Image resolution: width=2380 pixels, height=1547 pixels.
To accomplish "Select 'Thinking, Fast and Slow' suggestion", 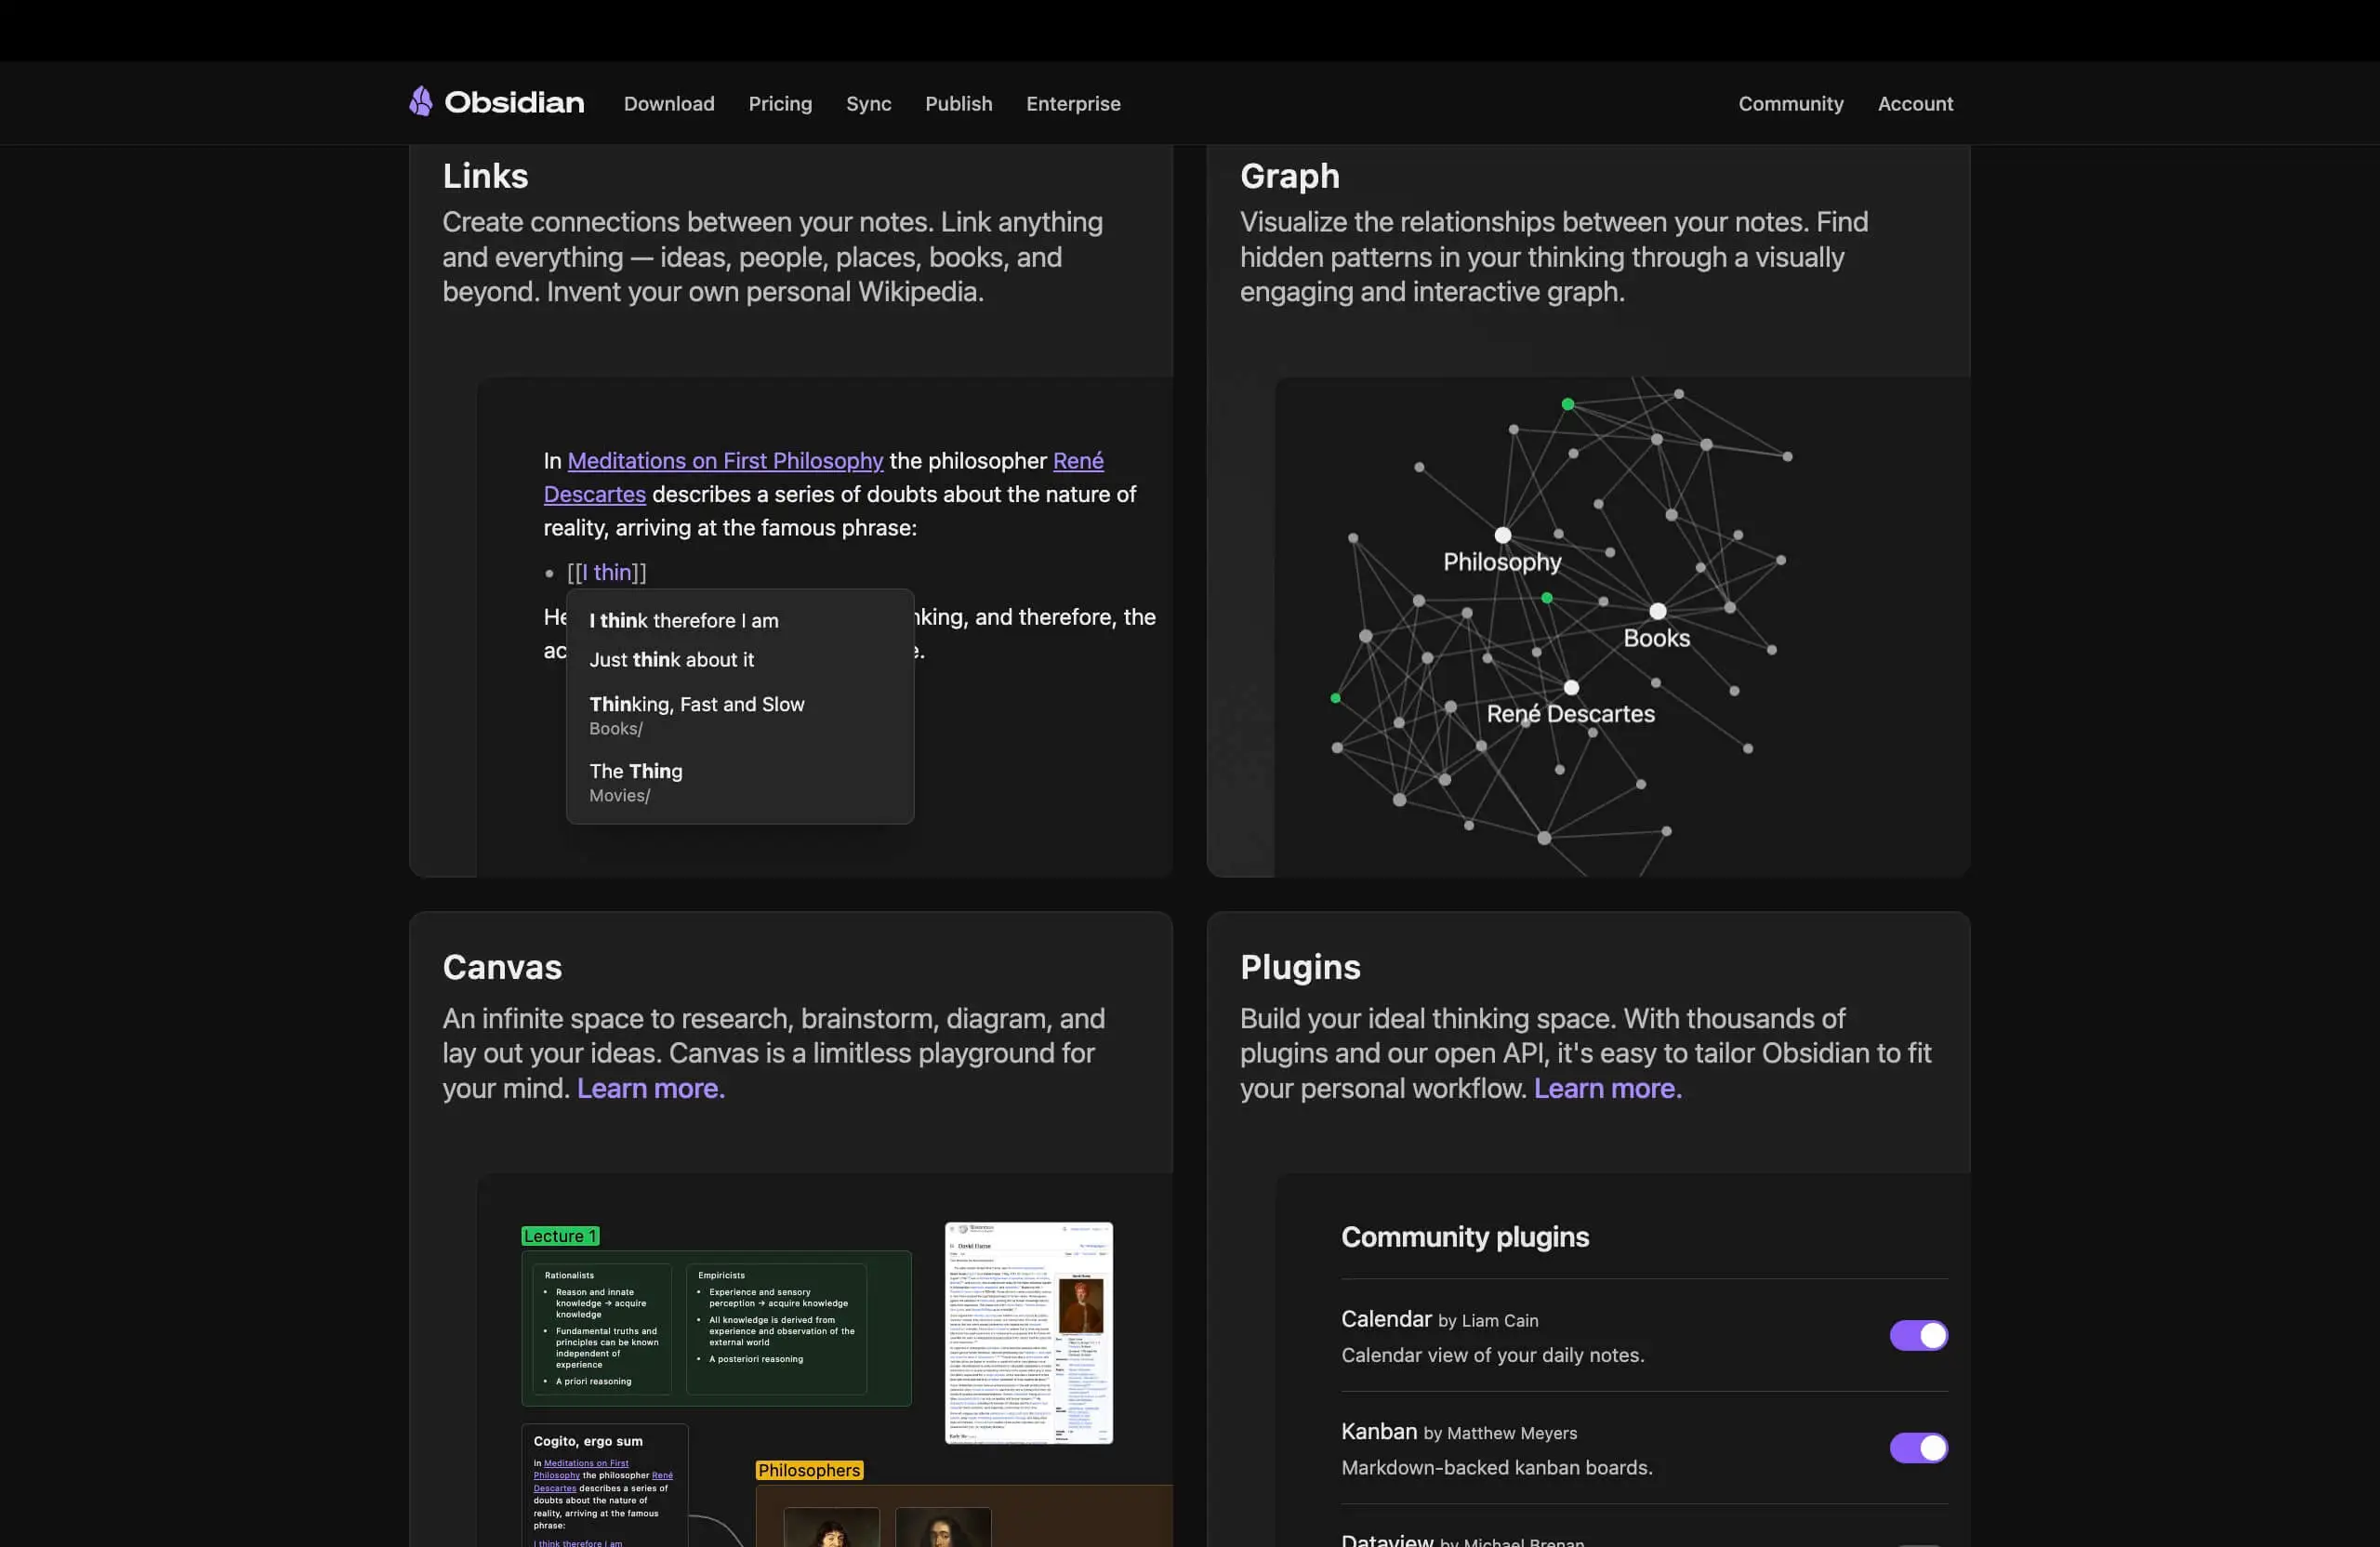I will [x=740, y=715].
